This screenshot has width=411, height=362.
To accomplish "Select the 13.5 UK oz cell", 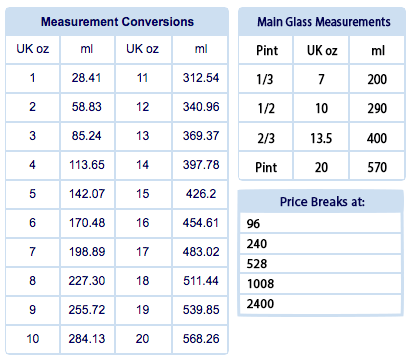I will coord(321,138).
